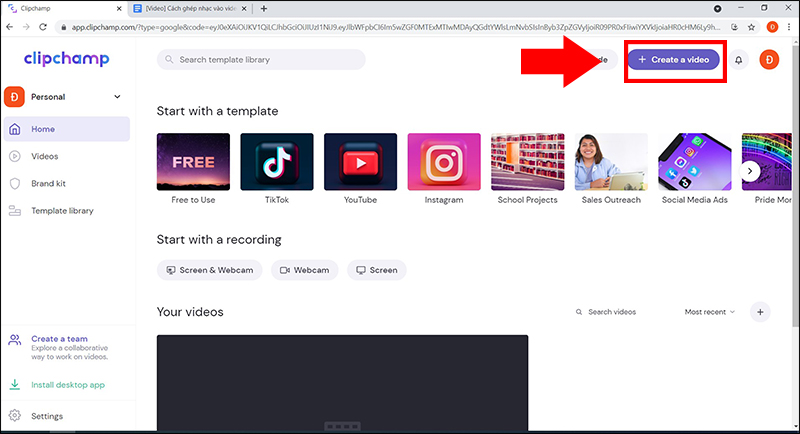Expand the Personal workspace dropdown
This screenshot has width=800, height=434.
tap(117, 97)
